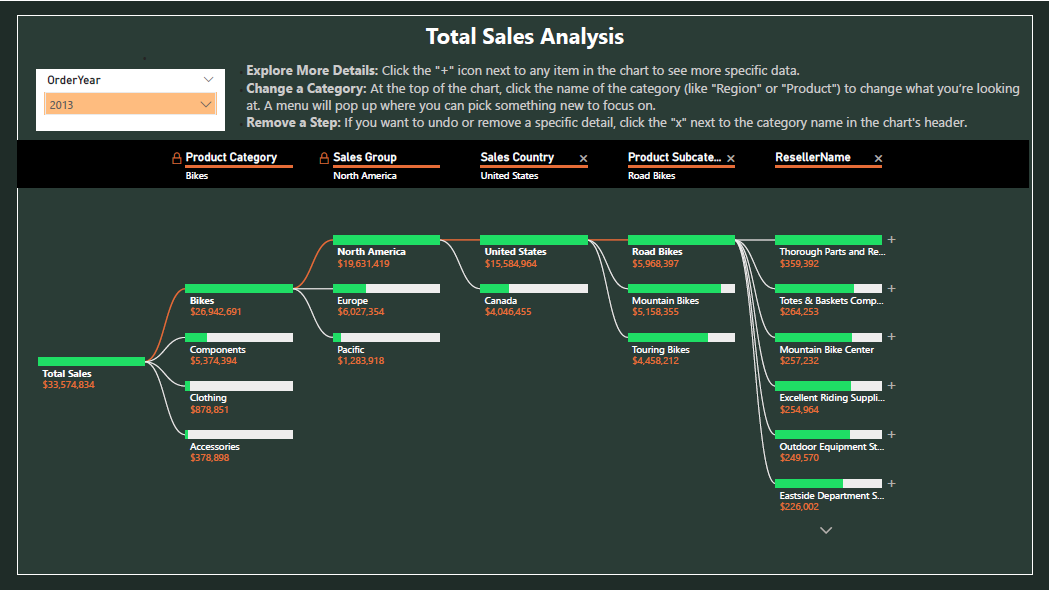Expand the Outdoor Equipment St... node
The image size is (1050, 590).
(x=891, y=435)
